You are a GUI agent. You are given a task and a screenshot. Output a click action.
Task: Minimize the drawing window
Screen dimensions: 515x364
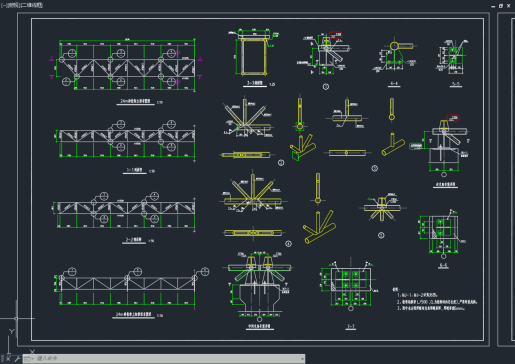(x=493, y=6)
